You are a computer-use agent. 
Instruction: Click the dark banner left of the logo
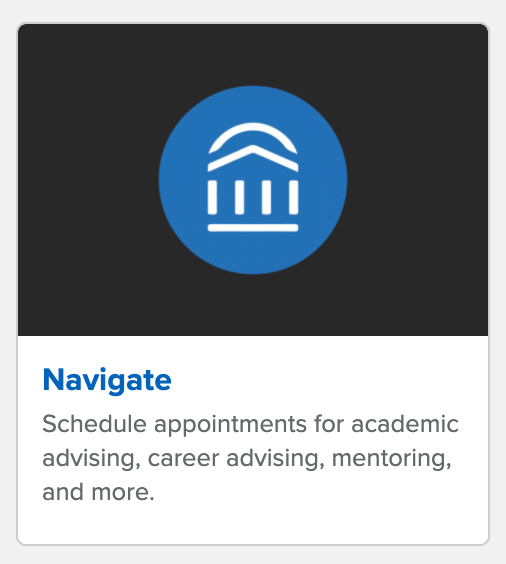click(88, 180)
